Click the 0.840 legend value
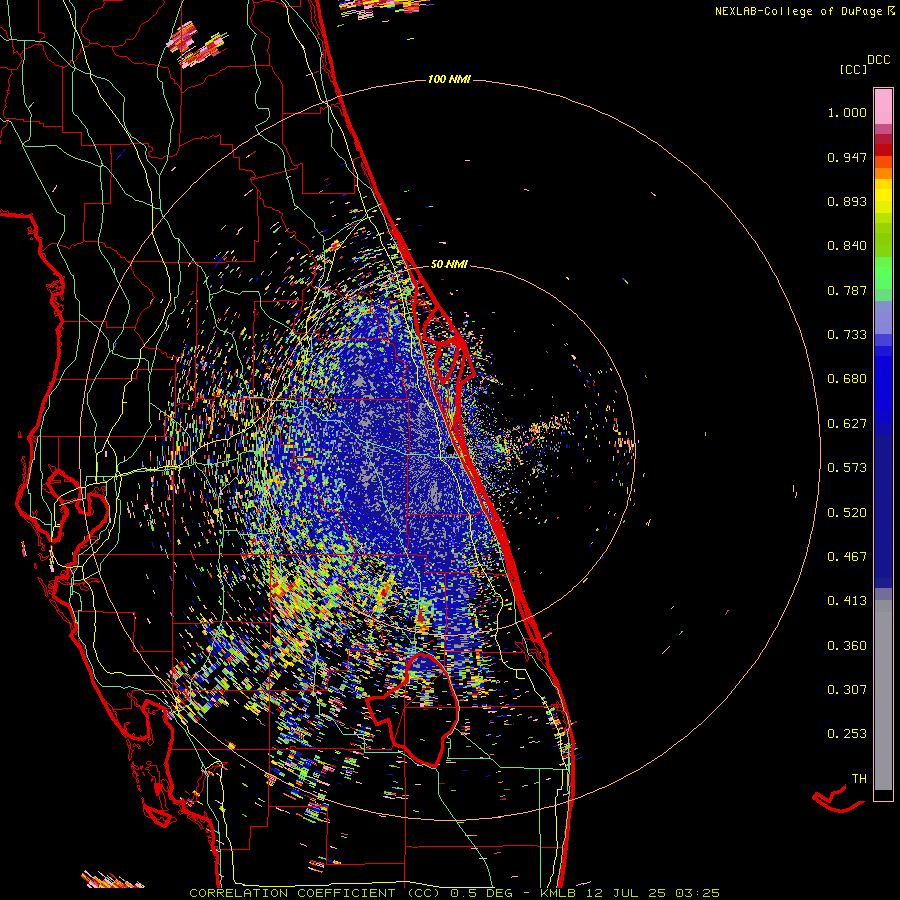The width and height of the screenshot is (900, 900). [847, 246]
